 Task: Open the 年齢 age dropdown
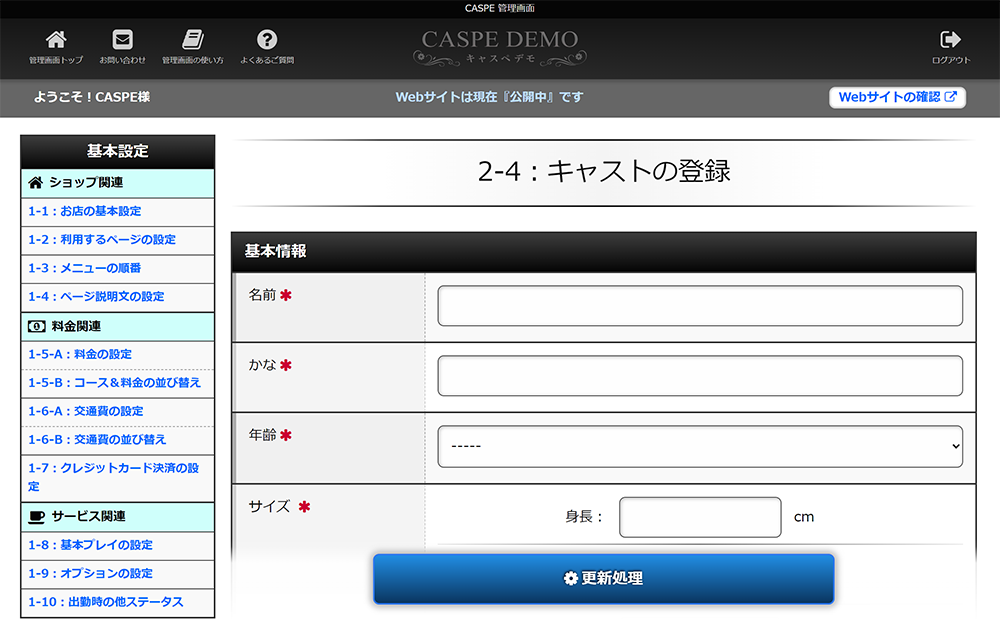tap(700, 447)
